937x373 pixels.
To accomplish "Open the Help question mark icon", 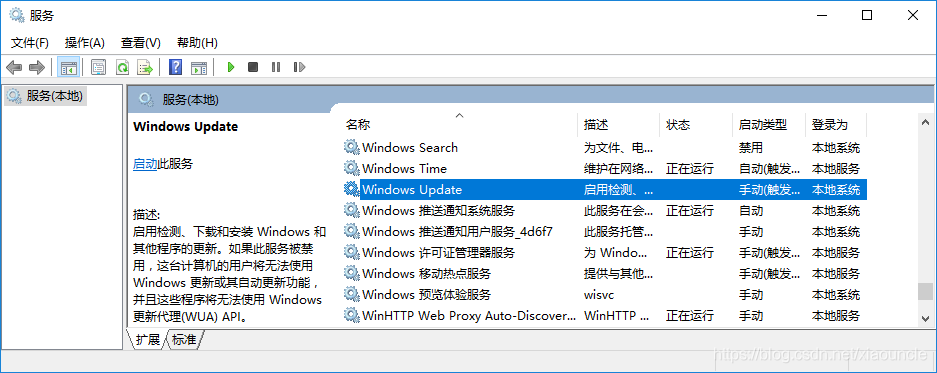I will pos(175,68).
